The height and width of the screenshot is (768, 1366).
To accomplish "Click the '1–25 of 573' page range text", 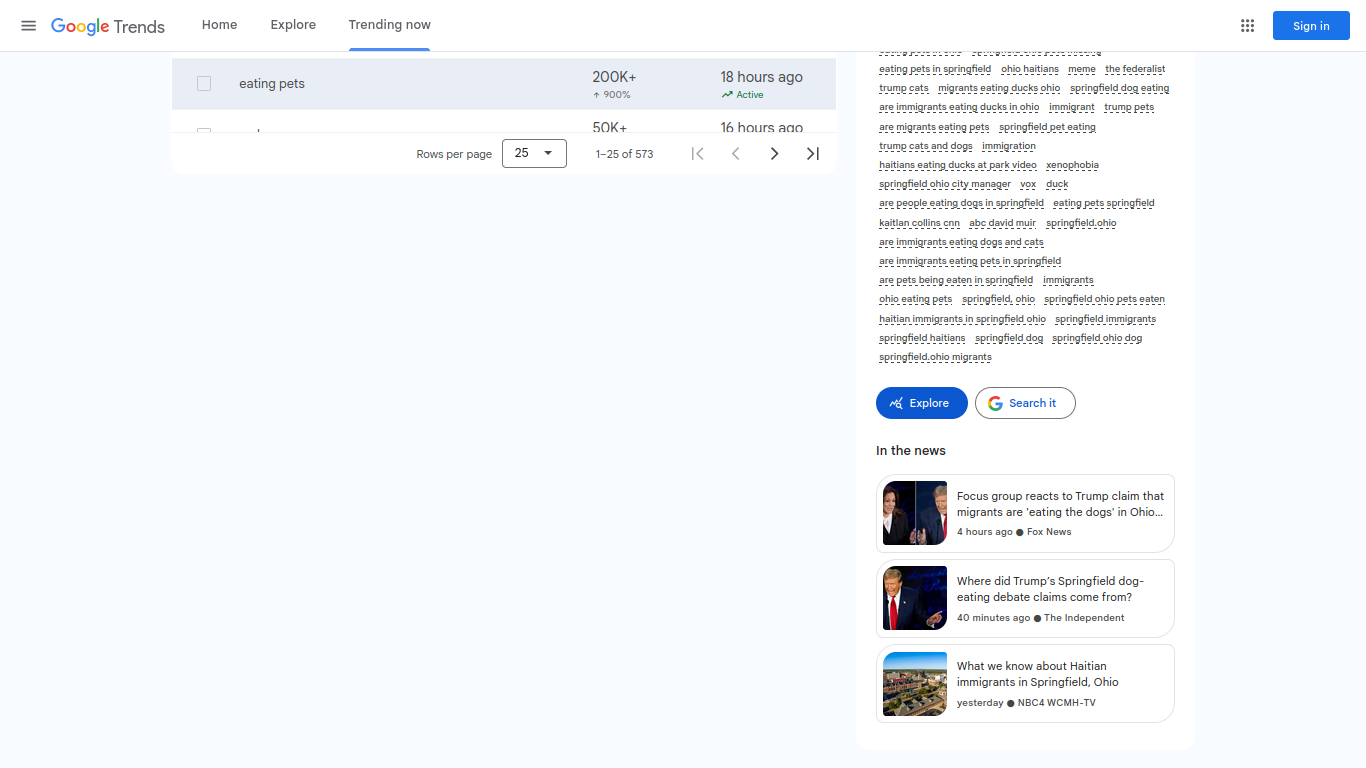I will tap(625, 154).
